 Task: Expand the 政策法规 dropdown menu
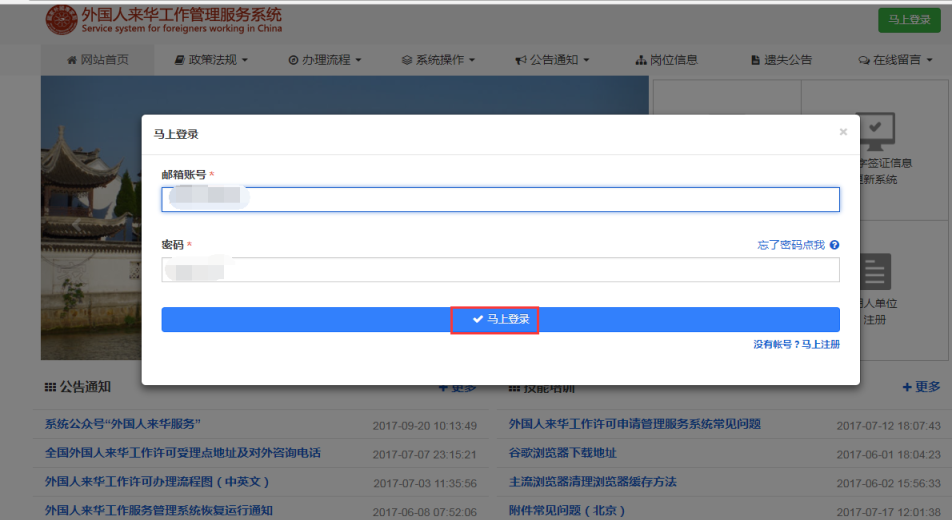211,60
